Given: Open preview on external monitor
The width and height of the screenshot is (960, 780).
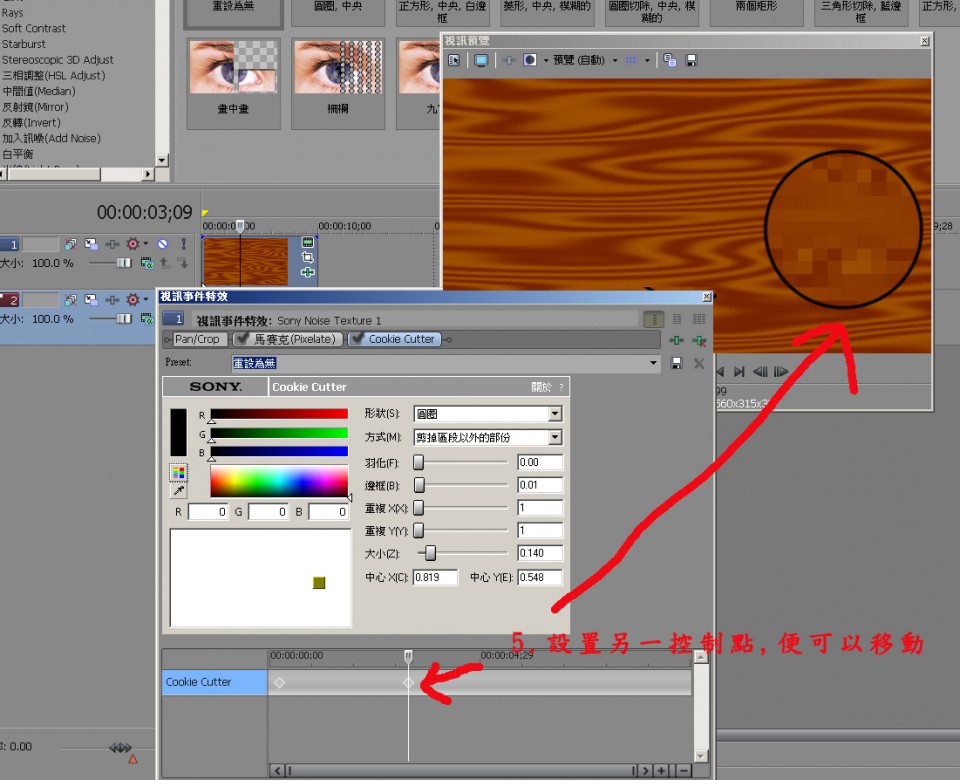Looking at the screenshot, I should click(x=481, y=61).
